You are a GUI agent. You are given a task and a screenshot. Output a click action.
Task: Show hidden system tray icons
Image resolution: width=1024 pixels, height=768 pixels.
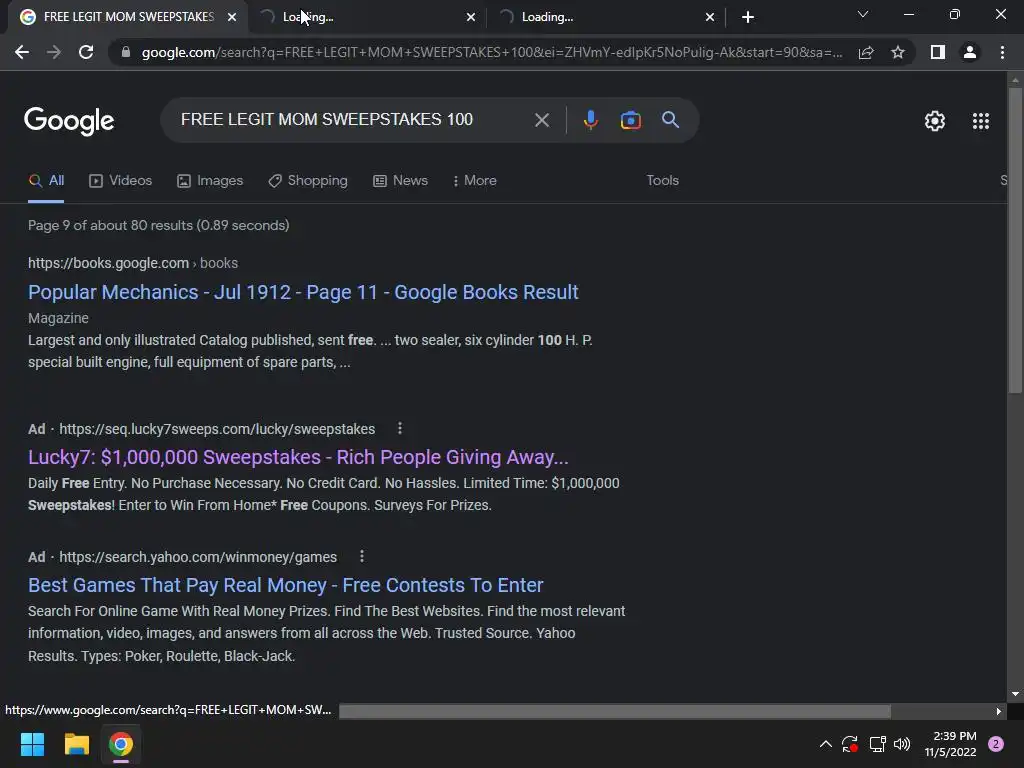tap(825, 744)
